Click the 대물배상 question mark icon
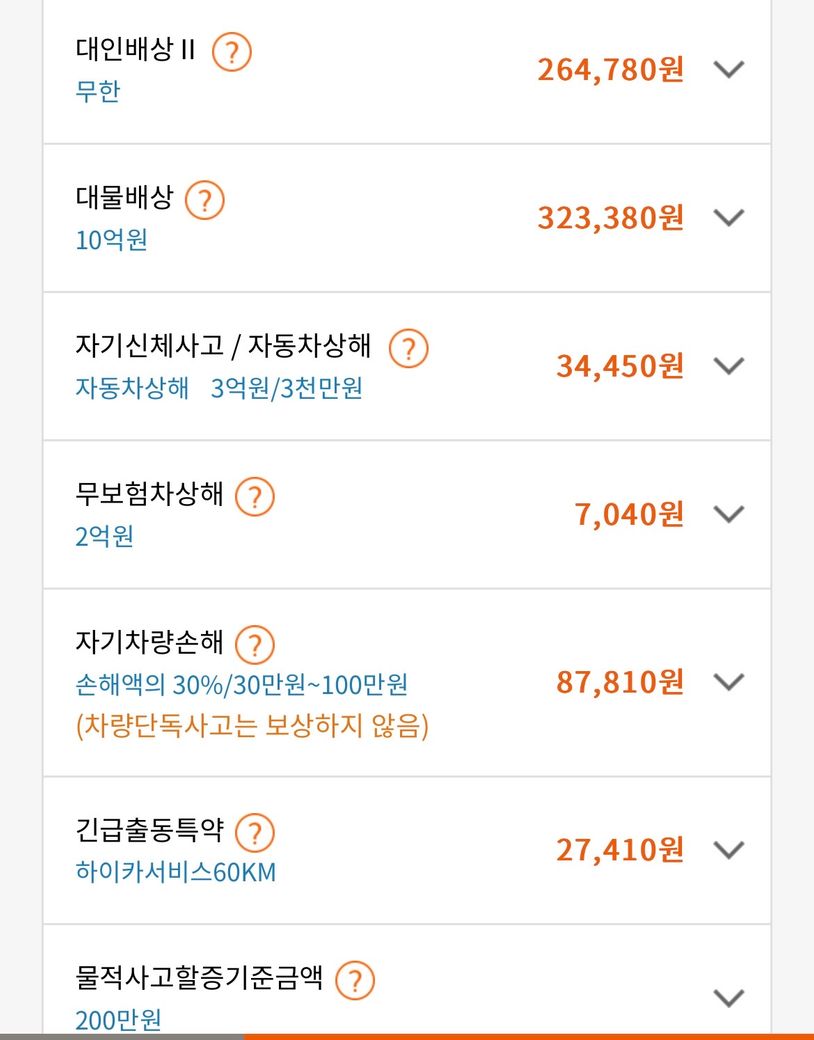The height and width of the screenshot is (1040, 814). coord(205,200)
